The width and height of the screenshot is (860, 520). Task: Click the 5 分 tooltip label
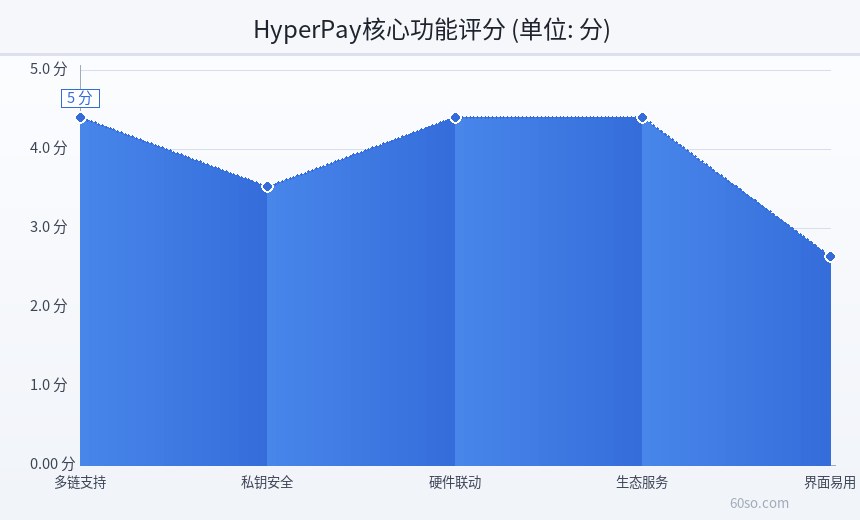pyautogui.click(x=80, y=98)
